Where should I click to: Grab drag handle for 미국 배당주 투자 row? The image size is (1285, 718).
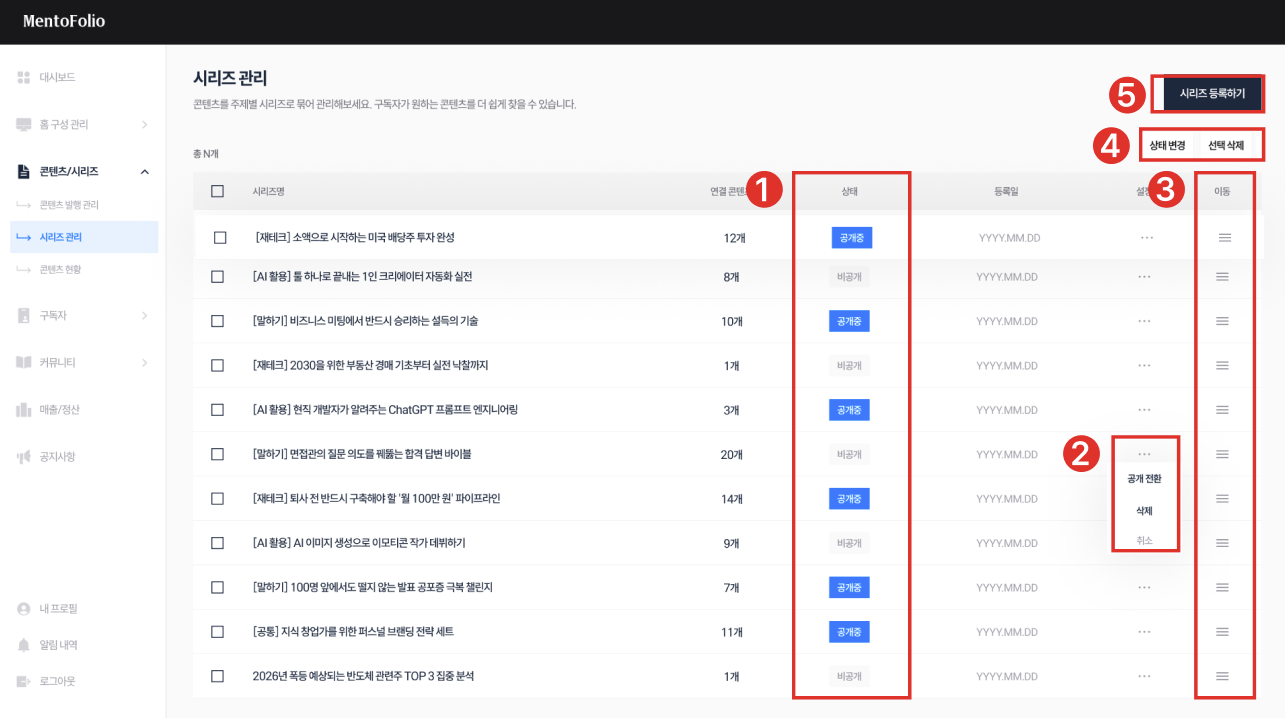click(1224, 238)
